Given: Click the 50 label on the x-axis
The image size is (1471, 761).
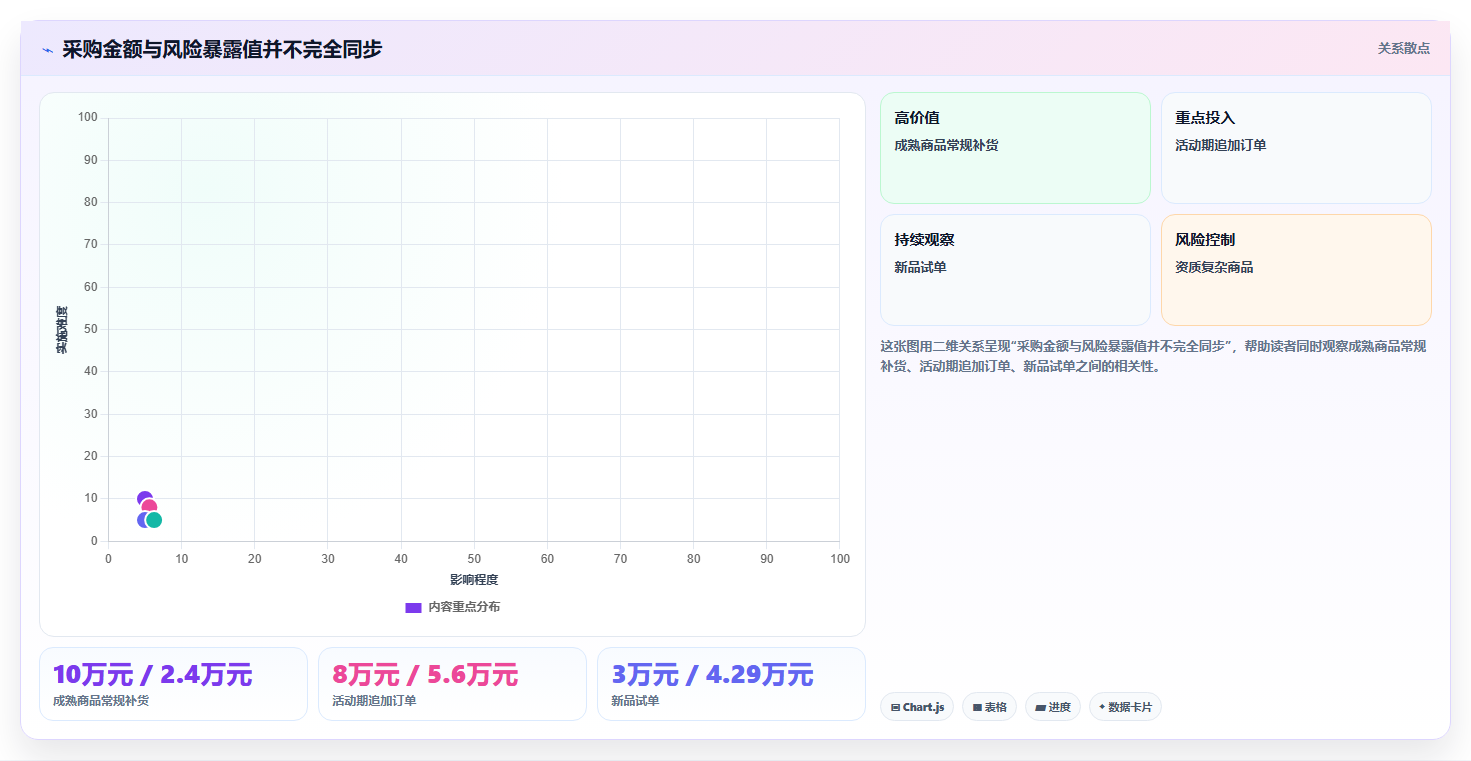Looking at the screenshot, I should coord(474,559).
